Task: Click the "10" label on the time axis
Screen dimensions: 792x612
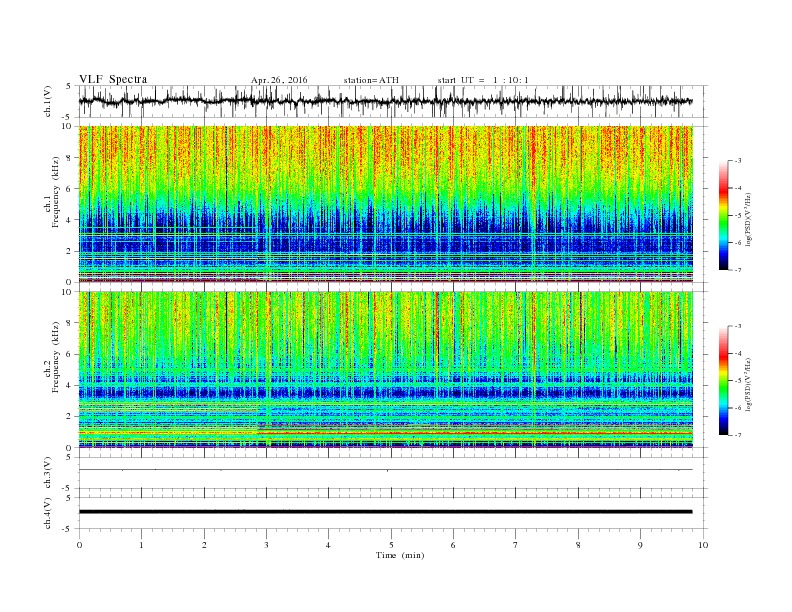Action: click(703, 545)
